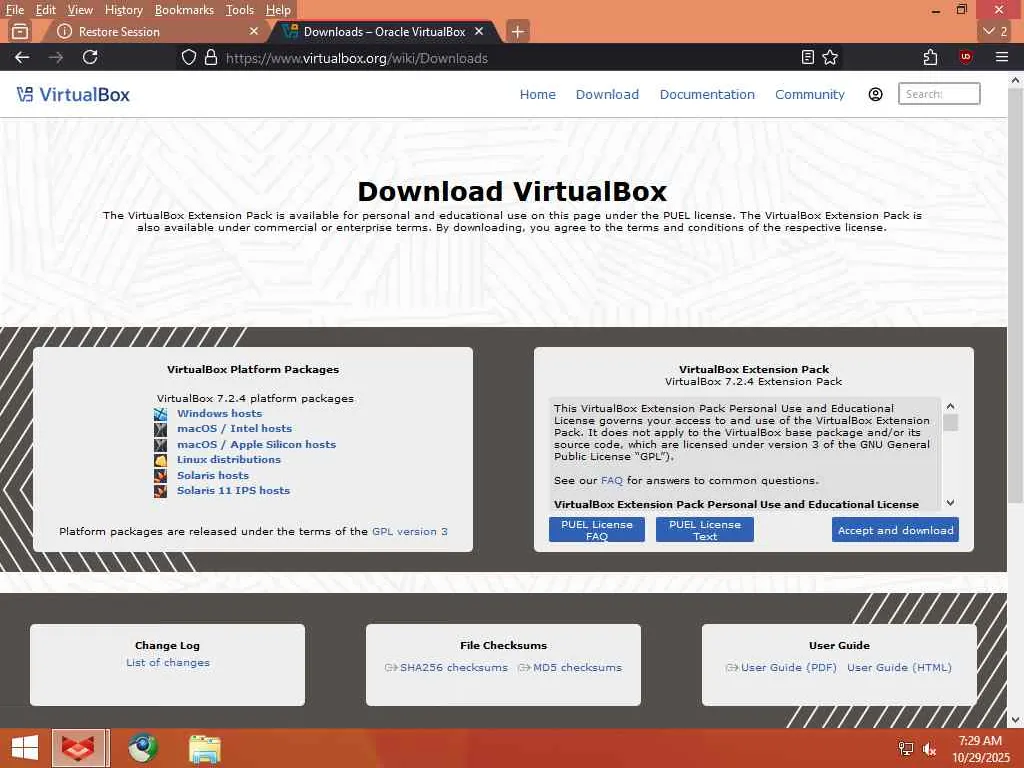Open the extensions puzzle icon
This screenshot has width=1024, height=768.
[931, 57]
